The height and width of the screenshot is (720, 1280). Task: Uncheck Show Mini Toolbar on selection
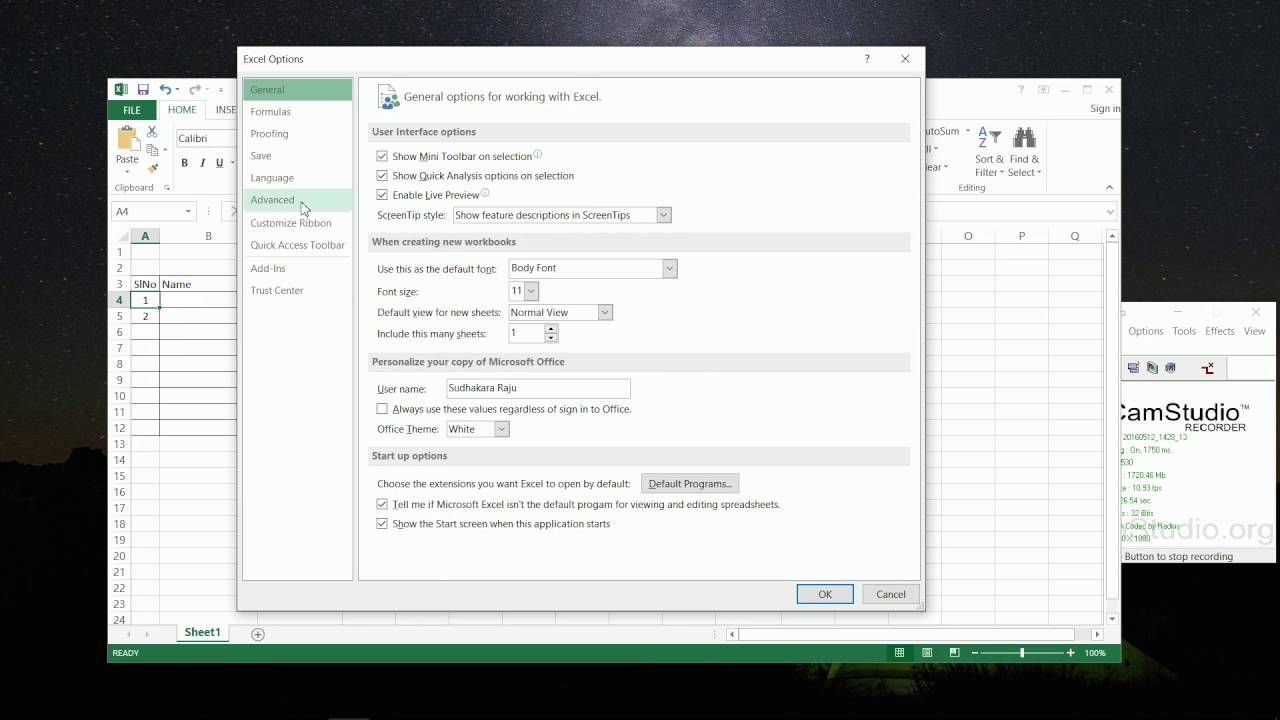pos(382,156)
